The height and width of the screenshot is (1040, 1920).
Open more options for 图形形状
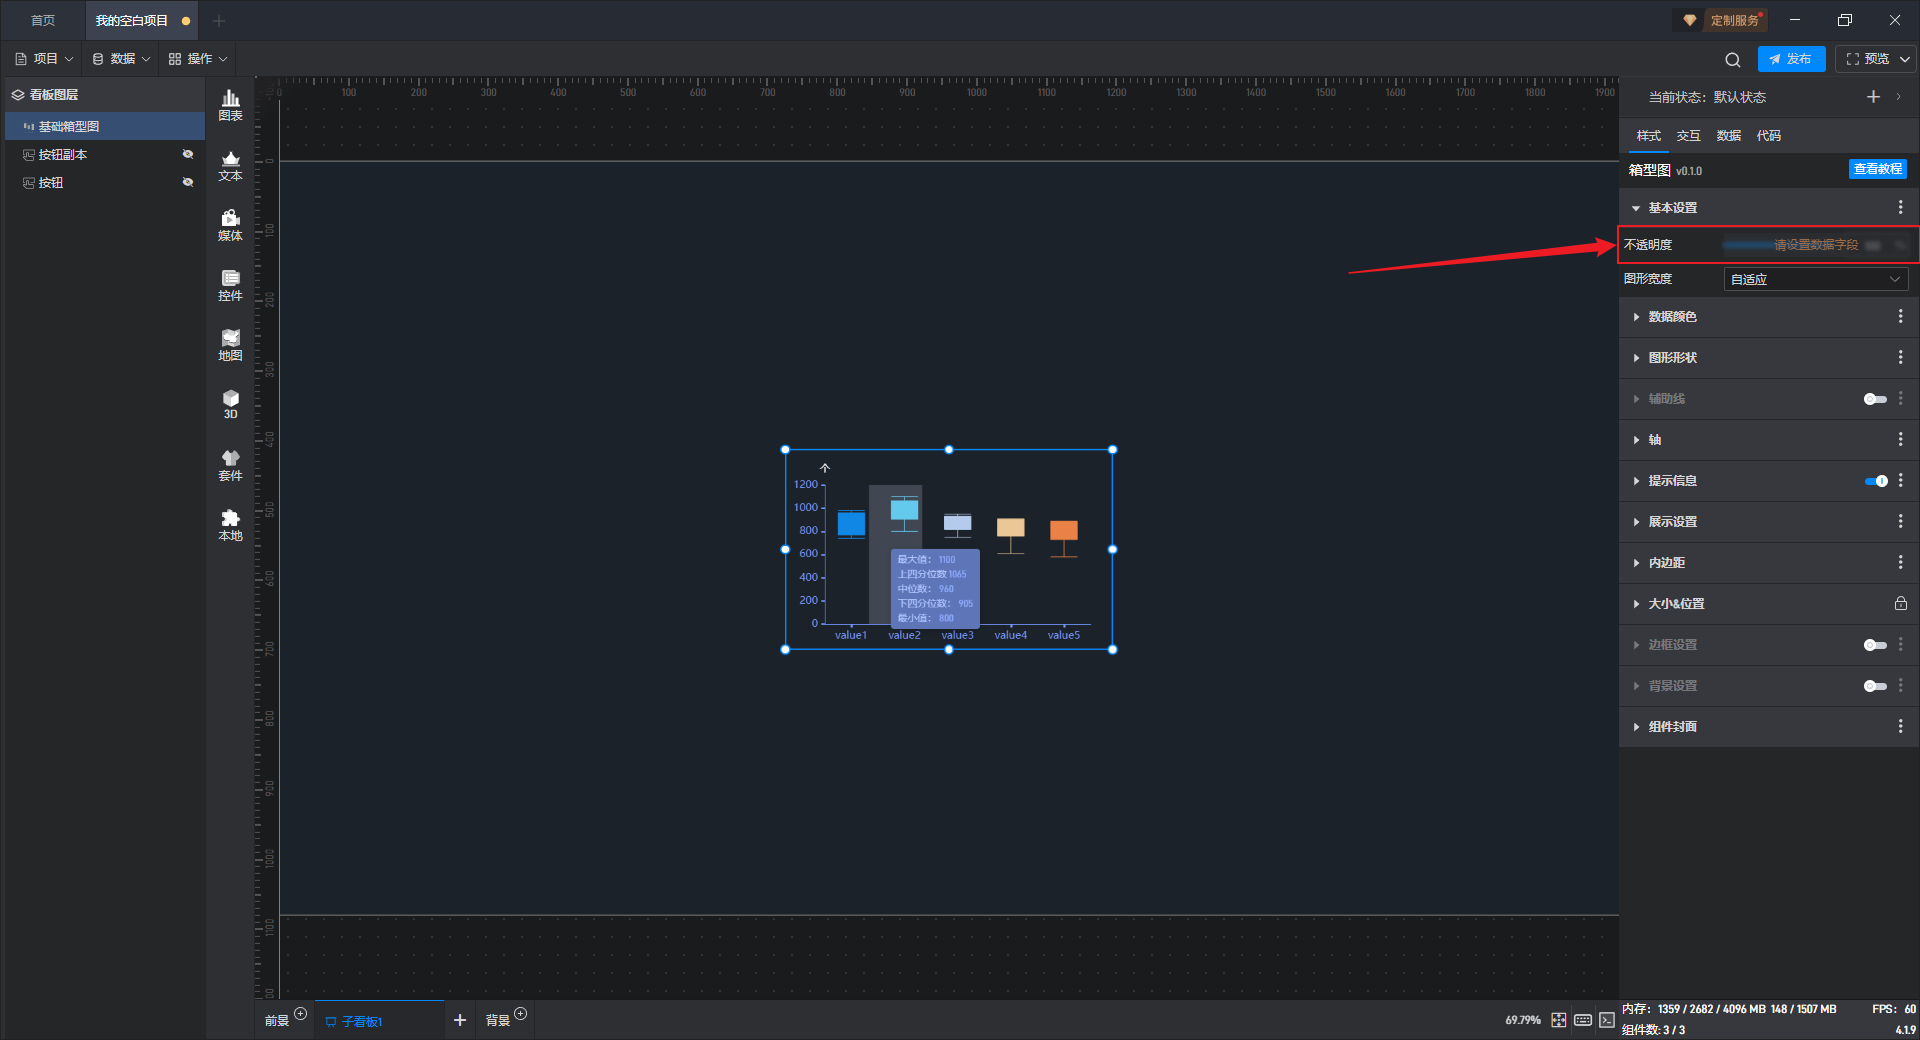click(1901, 357)
